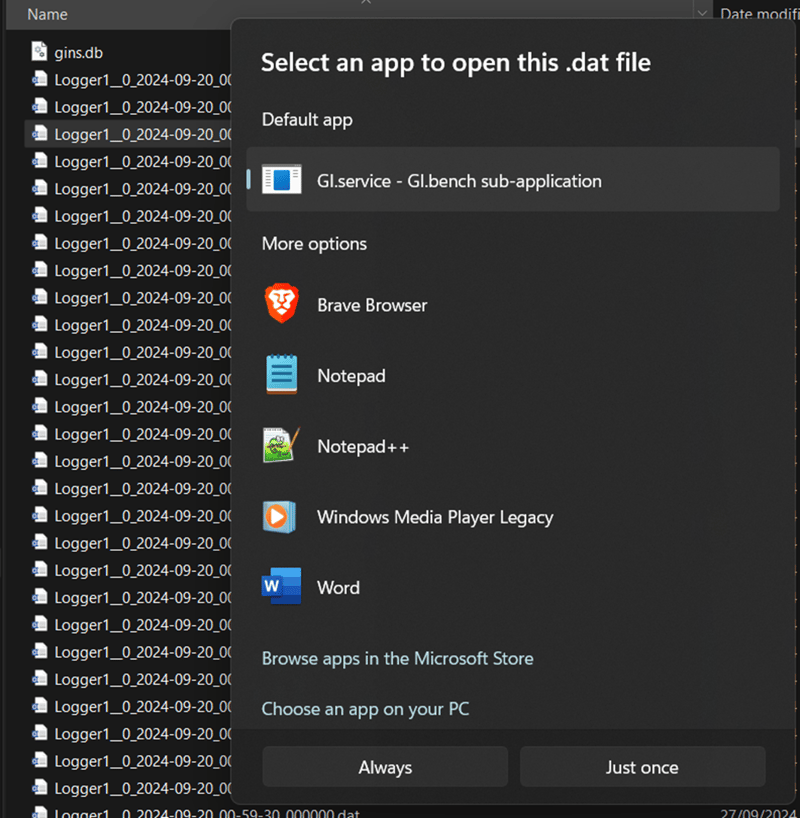Select the Brave Browser icon
Viewport: 800px width, 818px height.
[x=281, y=304]
